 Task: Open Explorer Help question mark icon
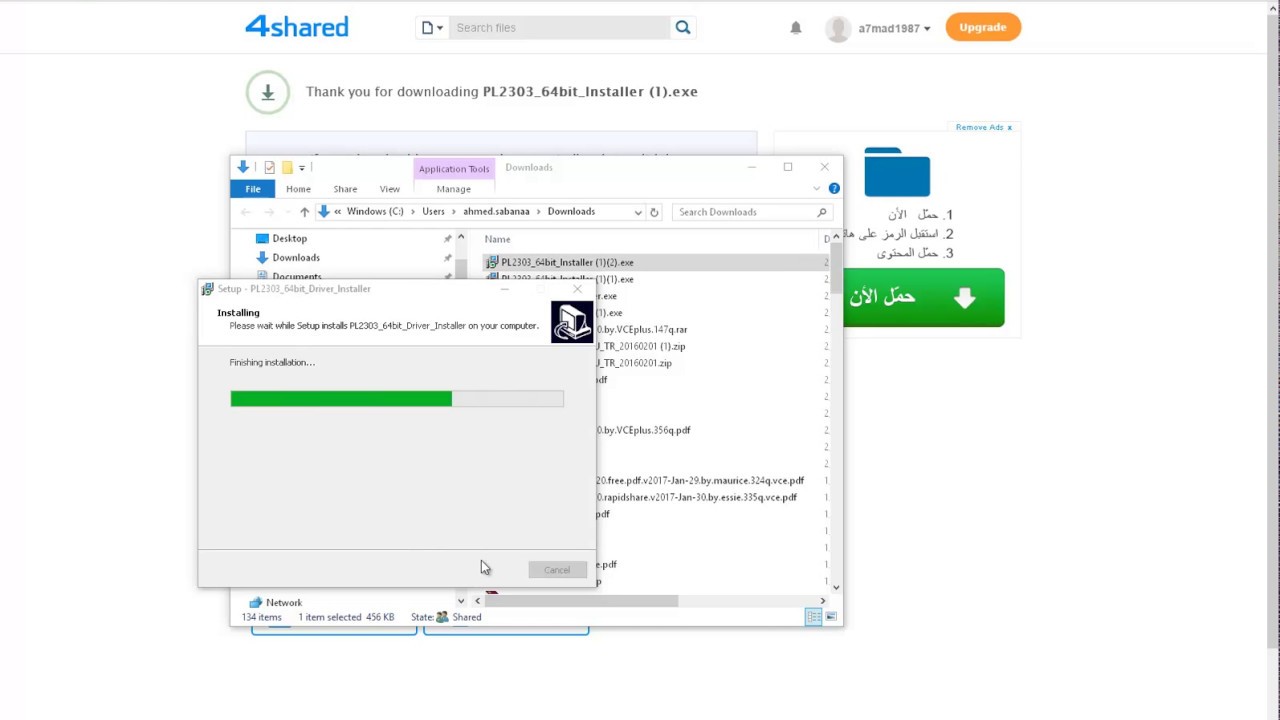click(834, 188)
